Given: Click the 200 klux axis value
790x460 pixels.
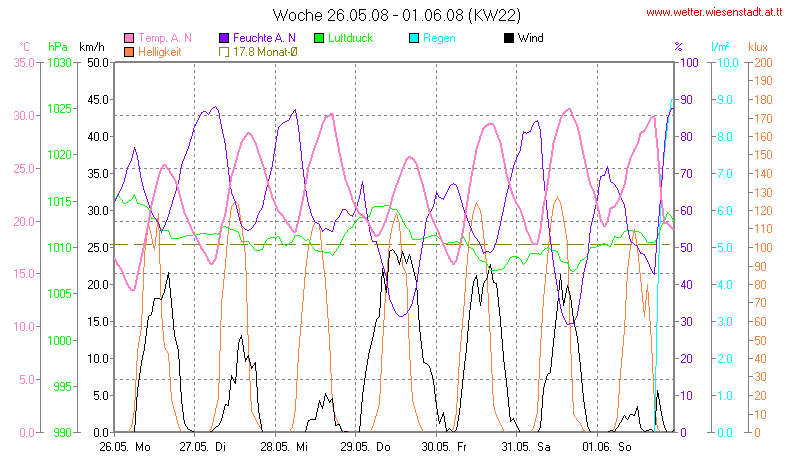Looking at the screenshot, I should pos(763,63).
